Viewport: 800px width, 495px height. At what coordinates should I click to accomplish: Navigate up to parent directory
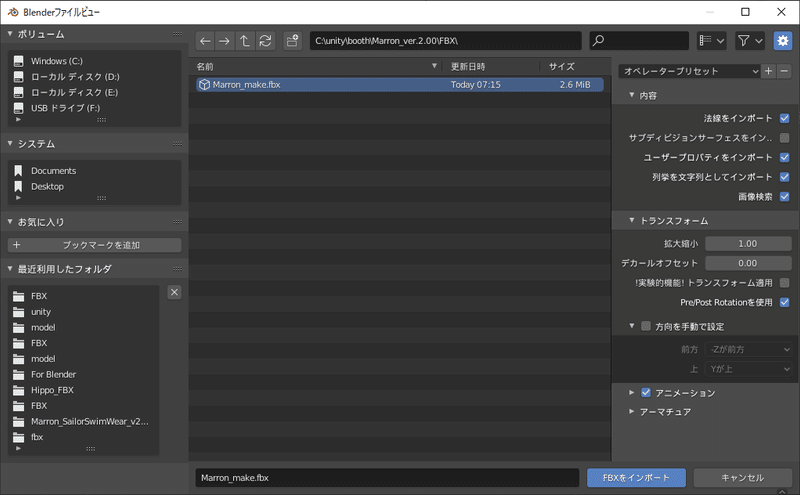pos(244,41)
